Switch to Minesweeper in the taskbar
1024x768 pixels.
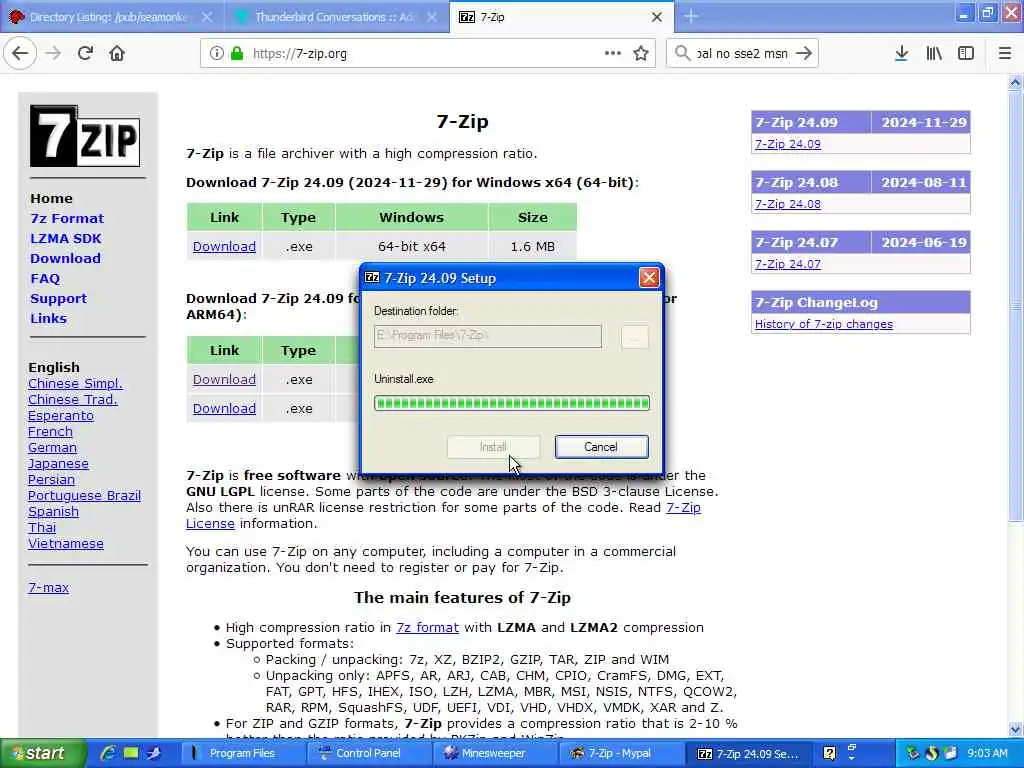(494, 753)
